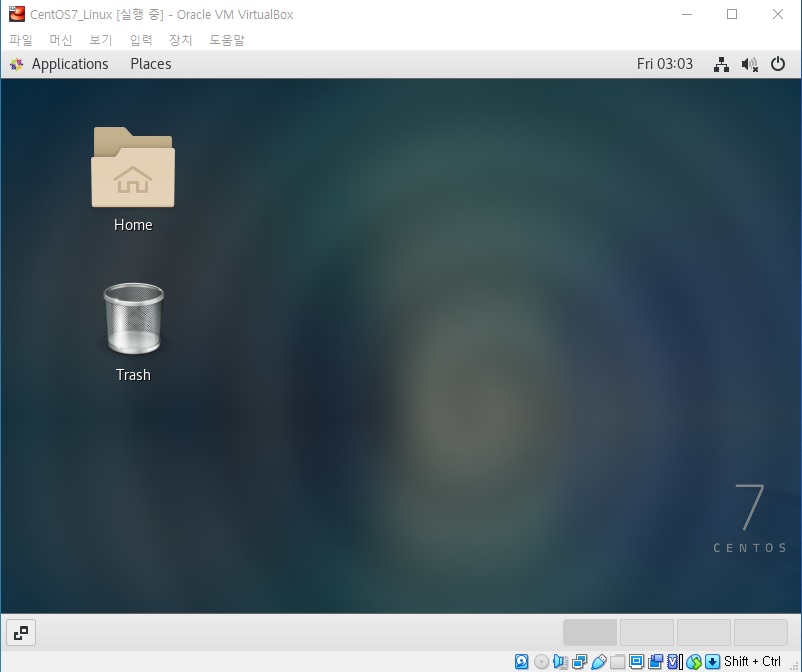Close the VirtualBox window
This screenshot has width=802, height=672.
(x=777, y=14)
